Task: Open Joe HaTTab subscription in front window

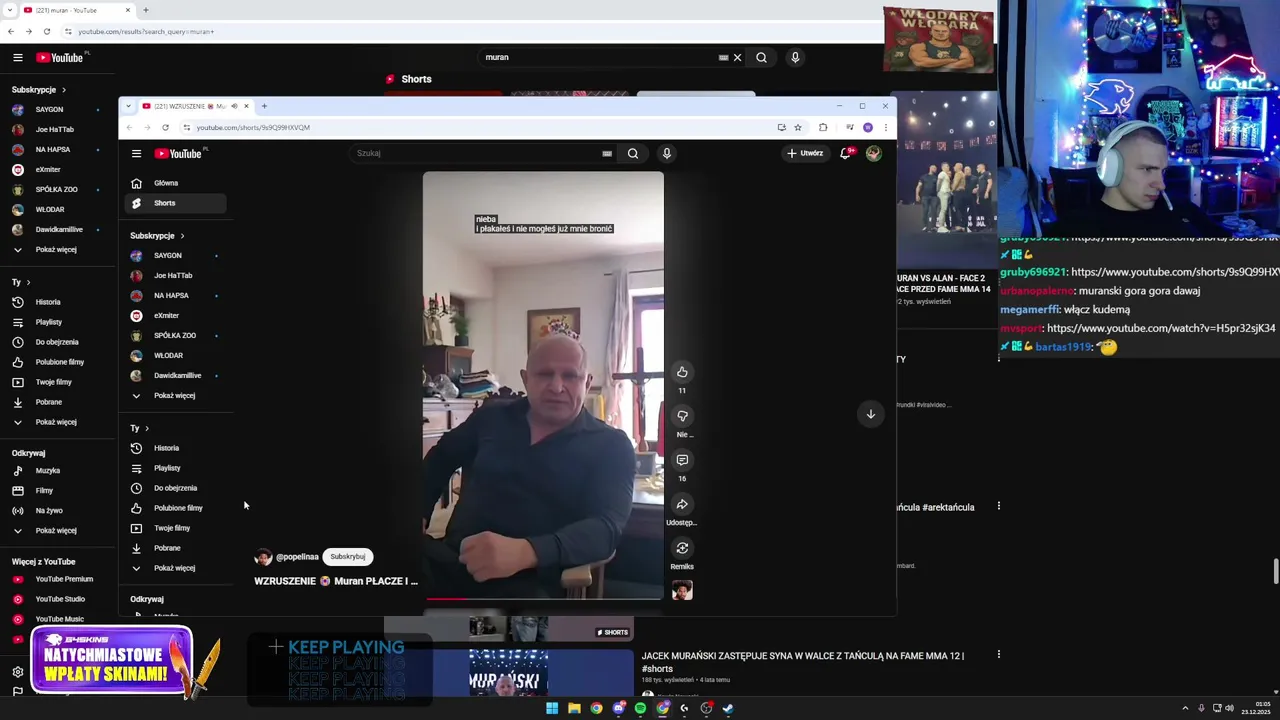Action: [x=175, y=275]
